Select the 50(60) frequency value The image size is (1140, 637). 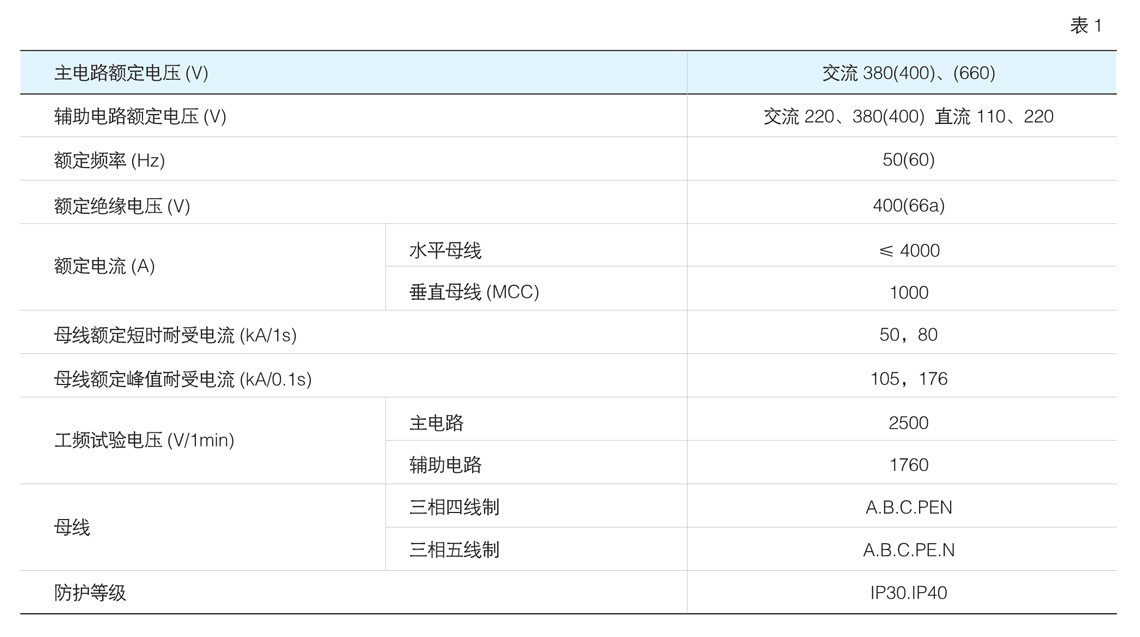click(x=908, y=160)
